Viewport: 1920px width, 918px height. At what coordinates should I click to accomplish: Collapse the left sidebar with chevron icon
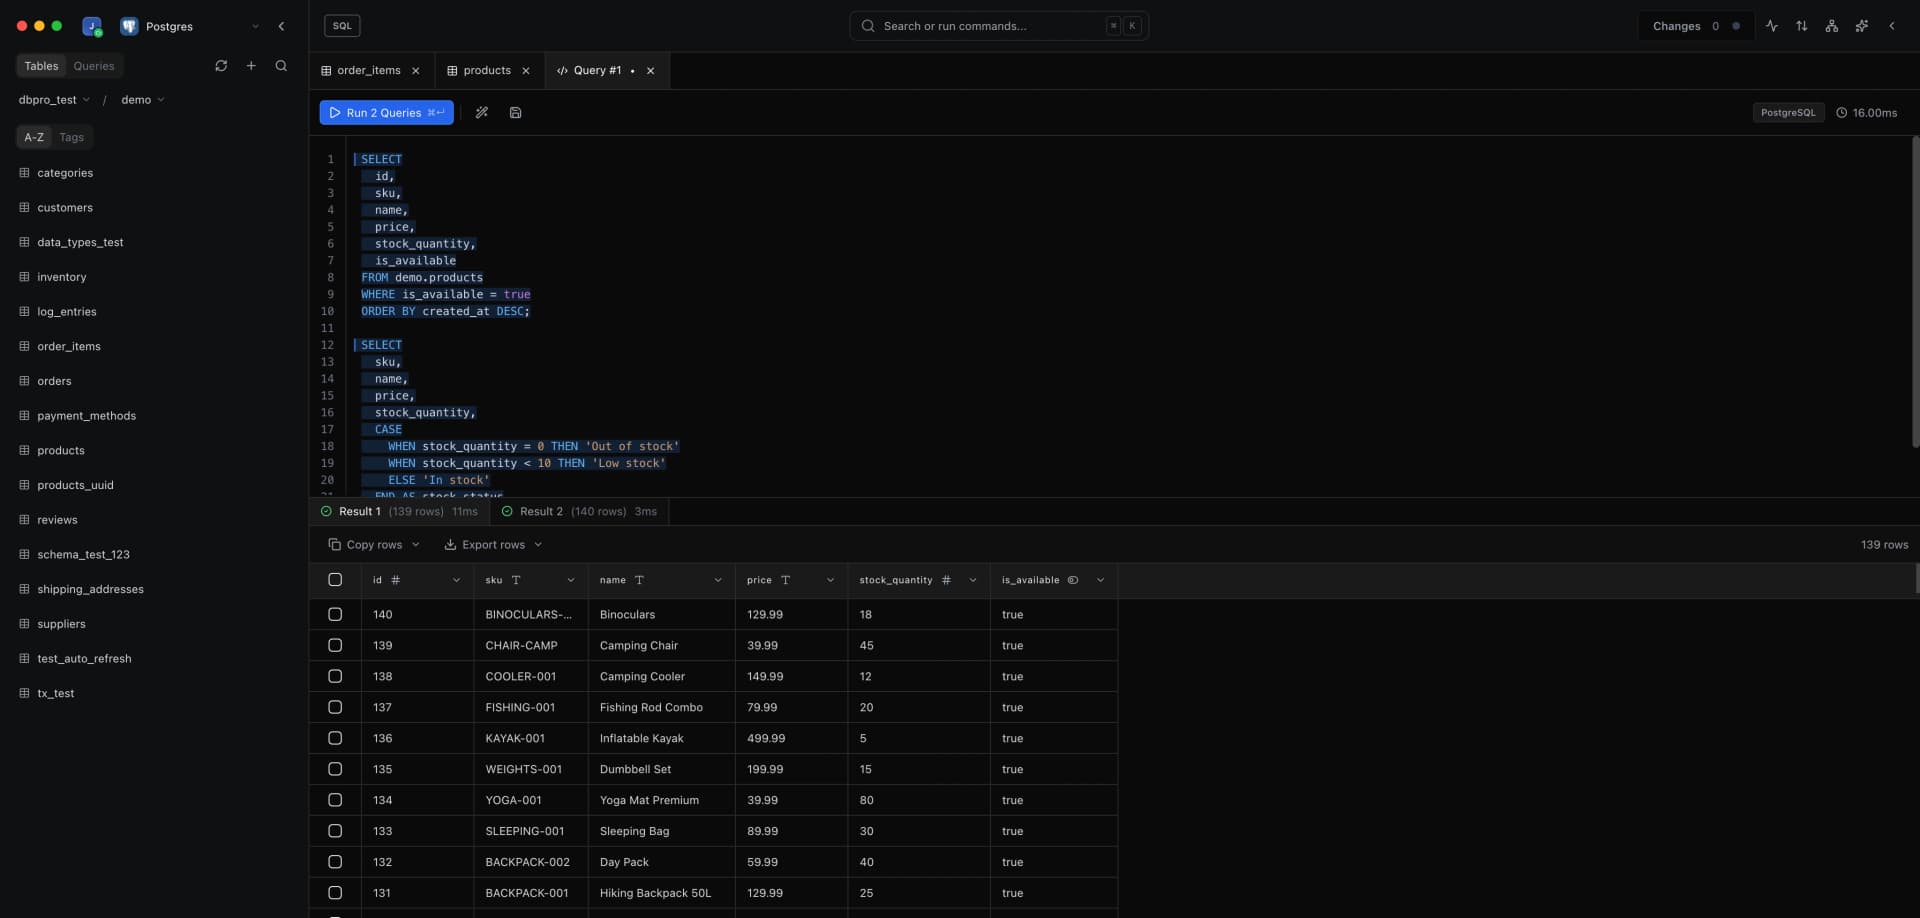[281, 26]
